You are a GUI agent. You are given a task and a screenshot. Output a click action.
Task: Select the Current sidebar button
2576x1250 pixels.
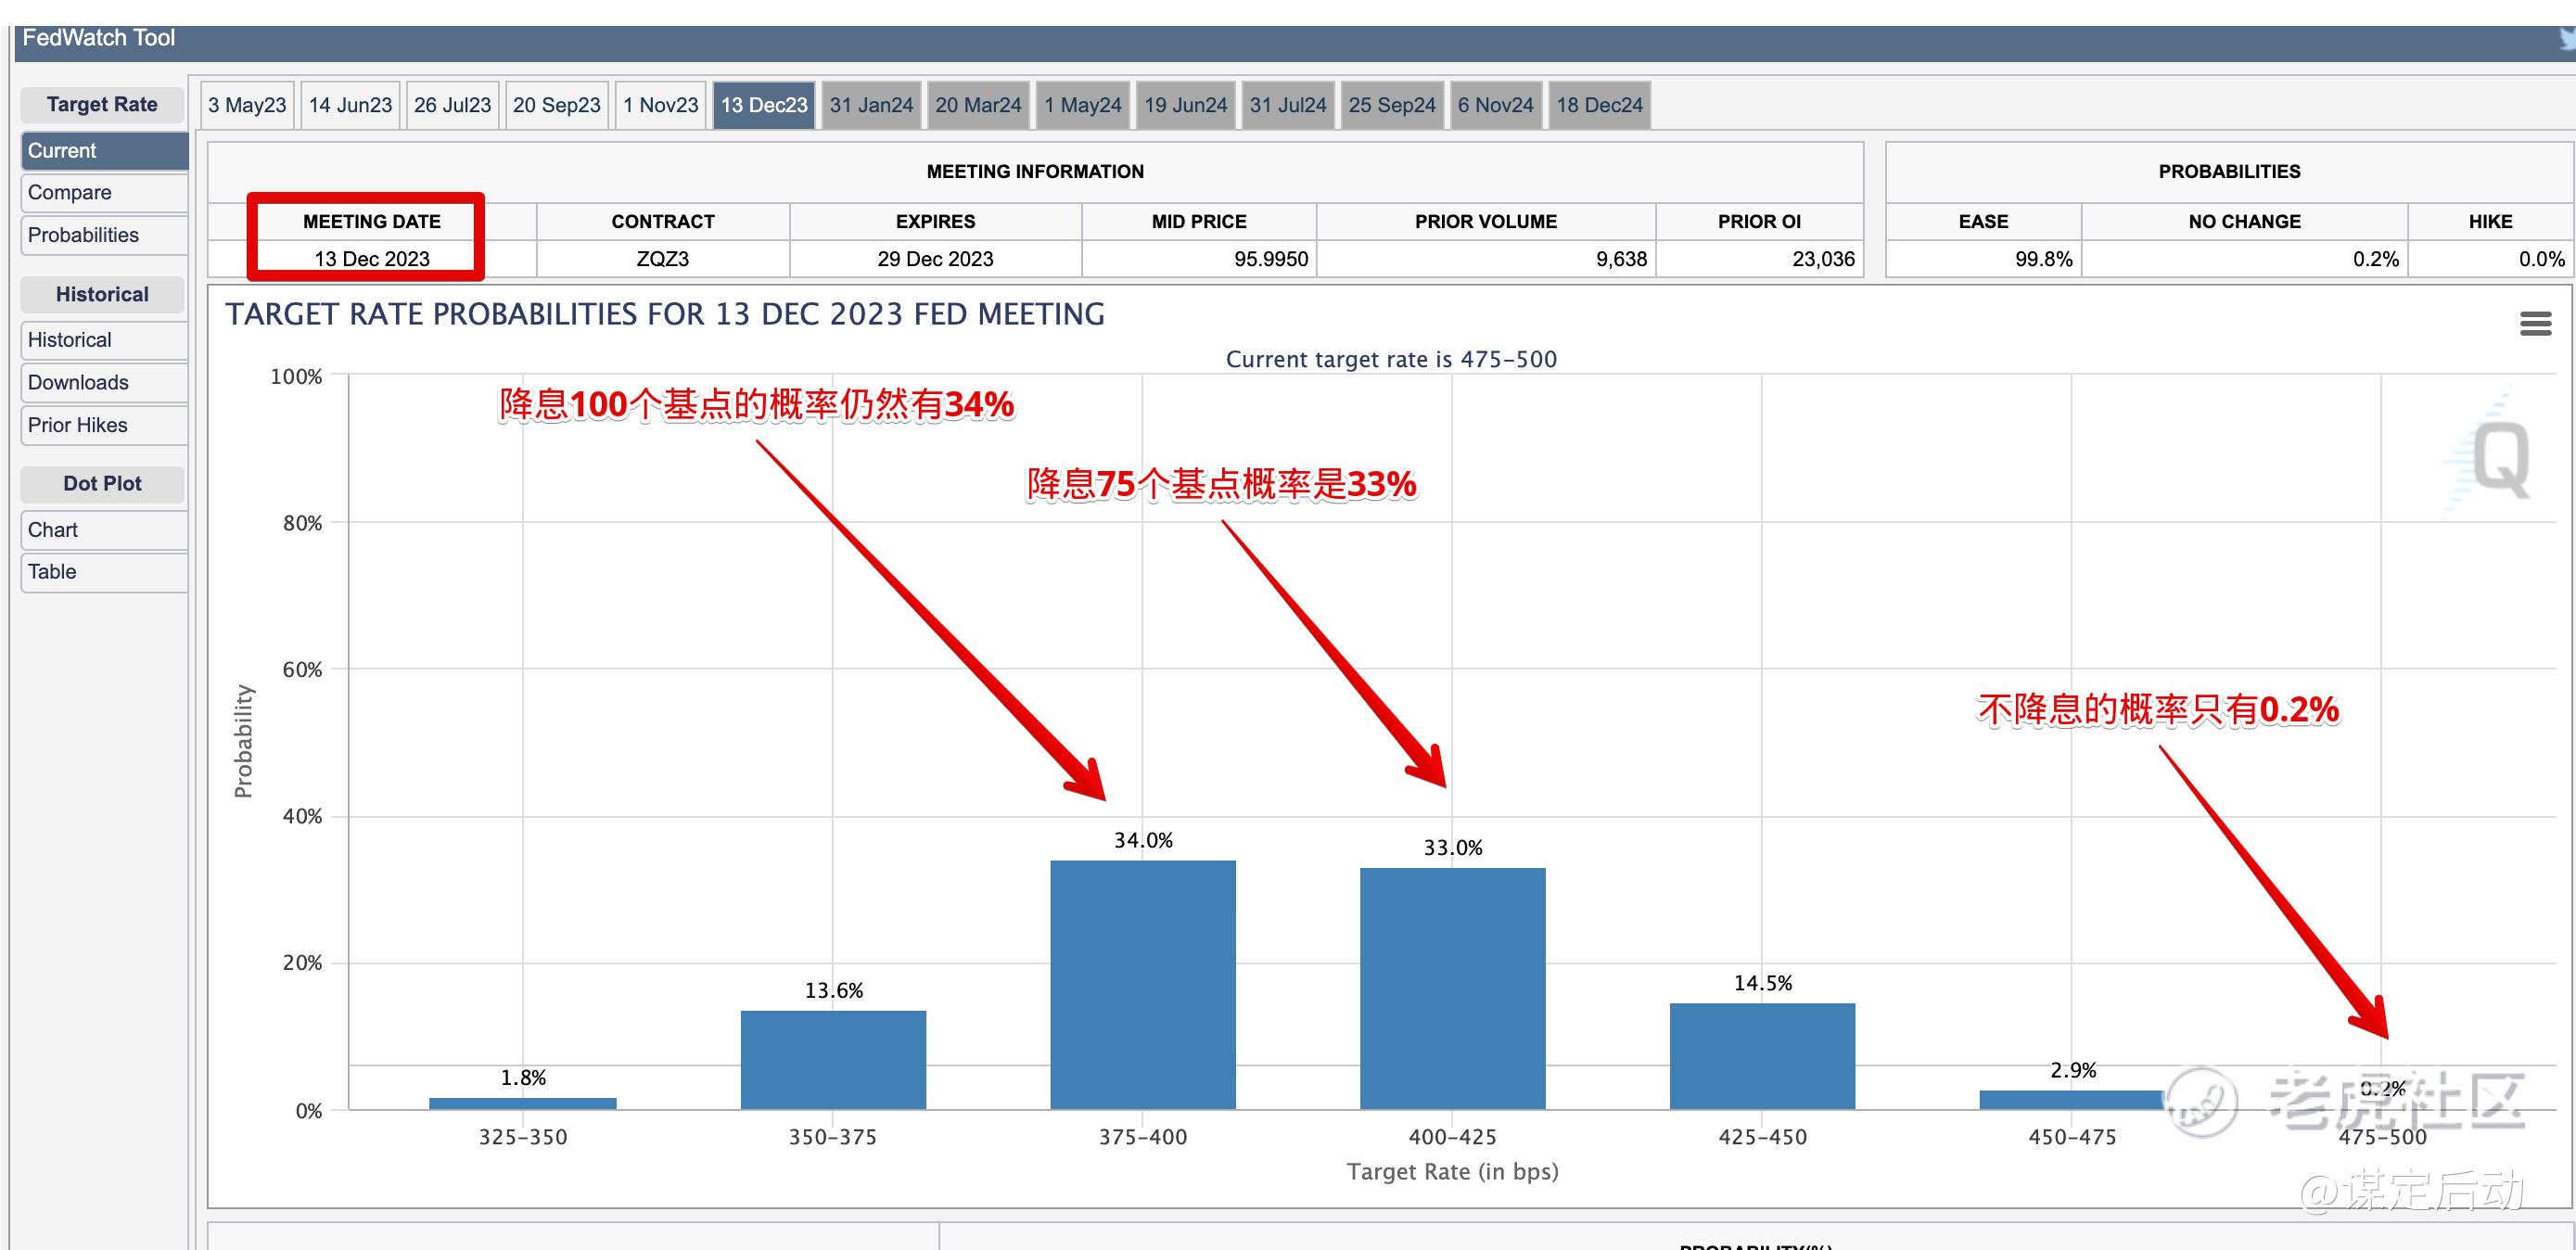(103, 150)
